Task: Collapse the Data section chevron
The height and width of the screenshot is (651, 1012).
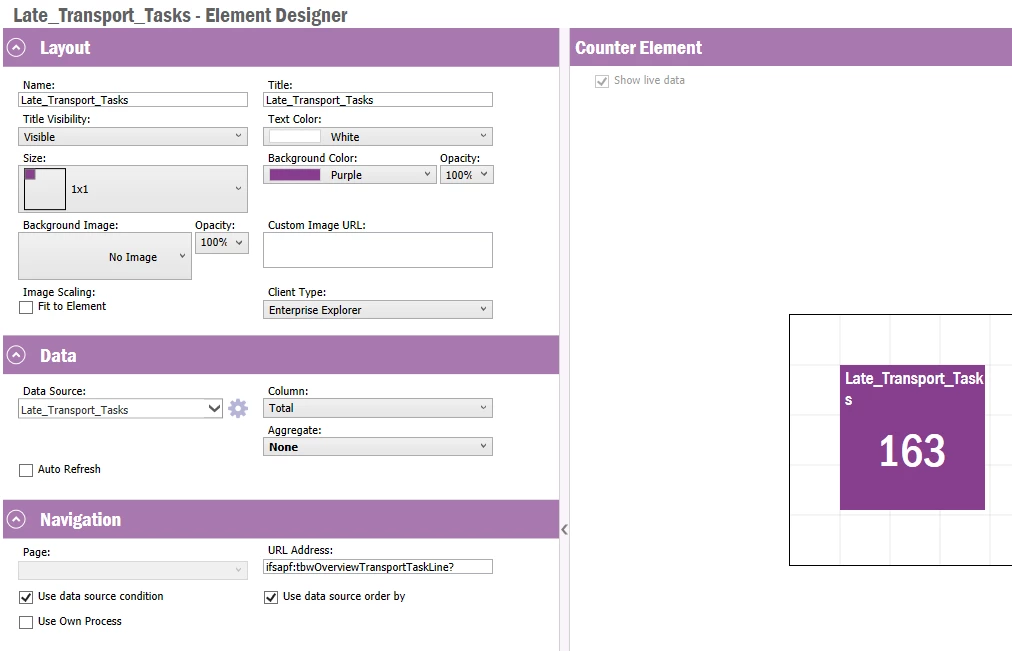Action: pyautogui.click(x=17, y=356)
